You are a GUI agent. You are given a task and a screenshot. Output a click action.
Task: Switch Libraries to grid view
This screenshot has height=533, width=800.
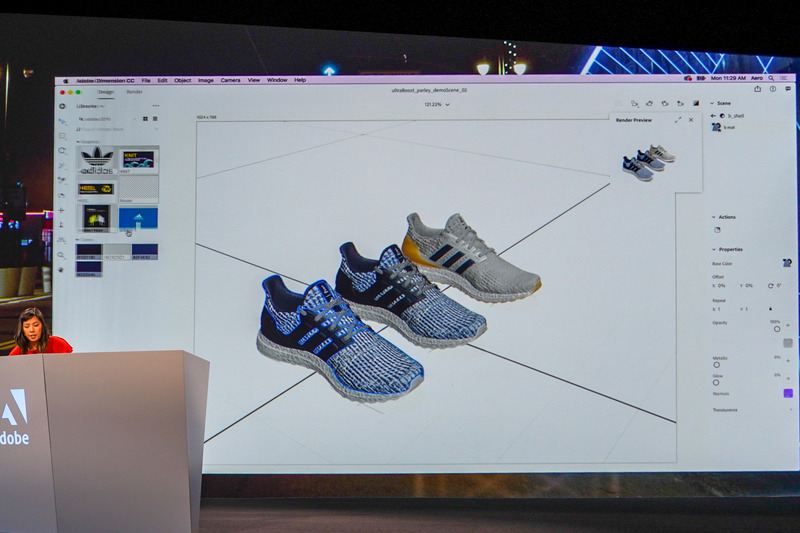click(145, 119)
